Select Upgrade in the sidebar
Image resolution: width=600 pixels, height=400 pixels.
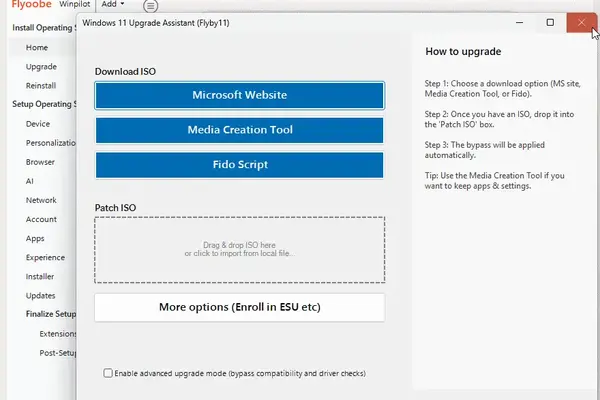click(x=41, y=66)
